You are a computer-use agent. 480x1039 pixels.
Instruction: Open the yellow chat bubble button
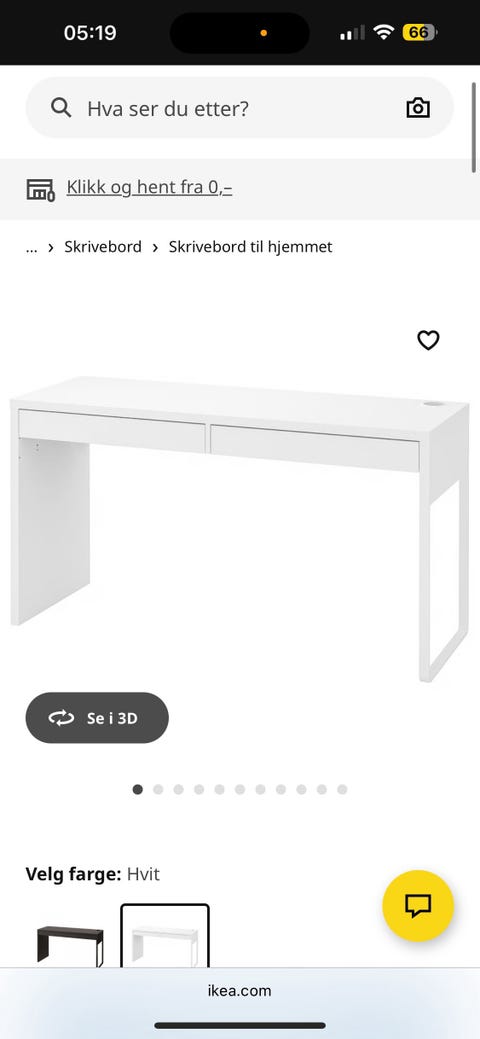coord(418,905)
